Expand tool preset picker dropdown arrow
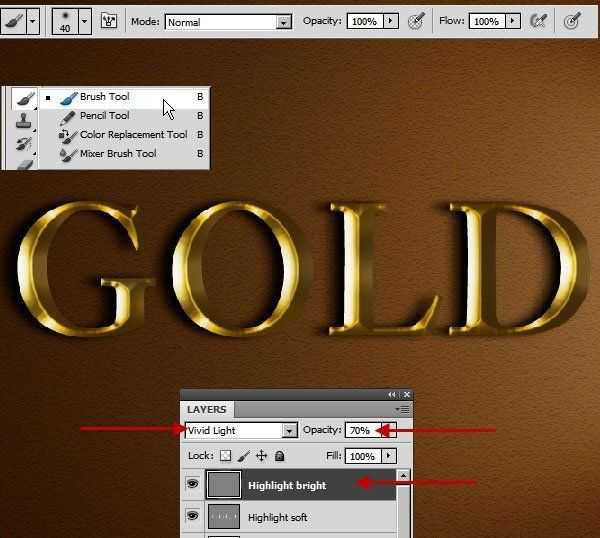Viewport: 600px width, 538px height. [33, 21]
